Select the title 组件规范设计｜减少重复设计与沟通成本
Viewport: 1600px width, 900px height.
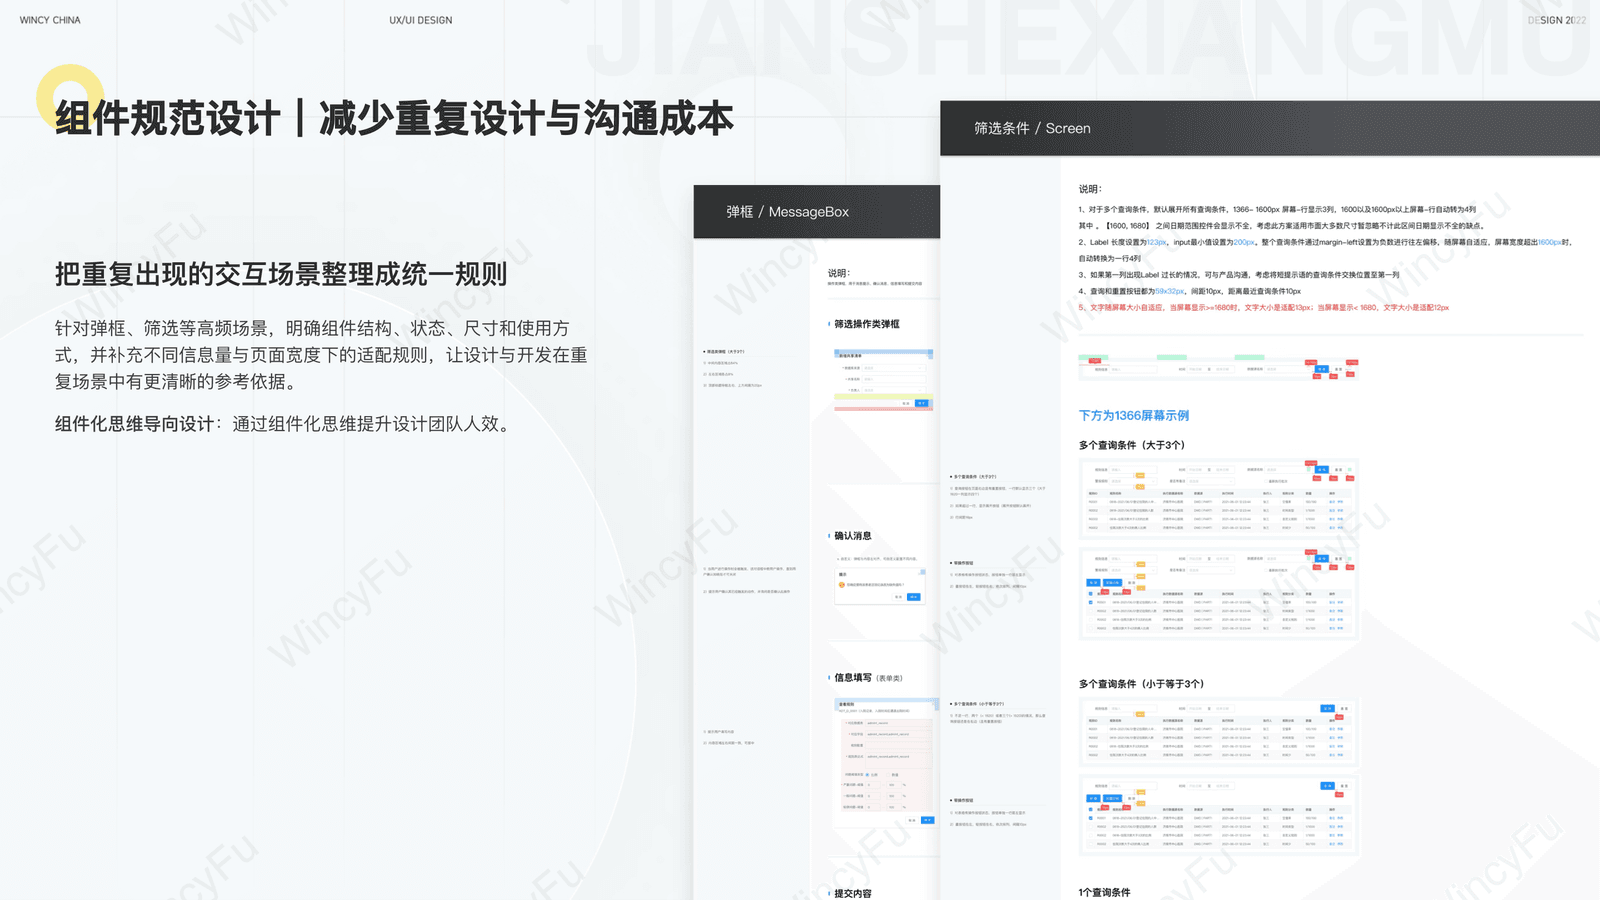point(394,119)
